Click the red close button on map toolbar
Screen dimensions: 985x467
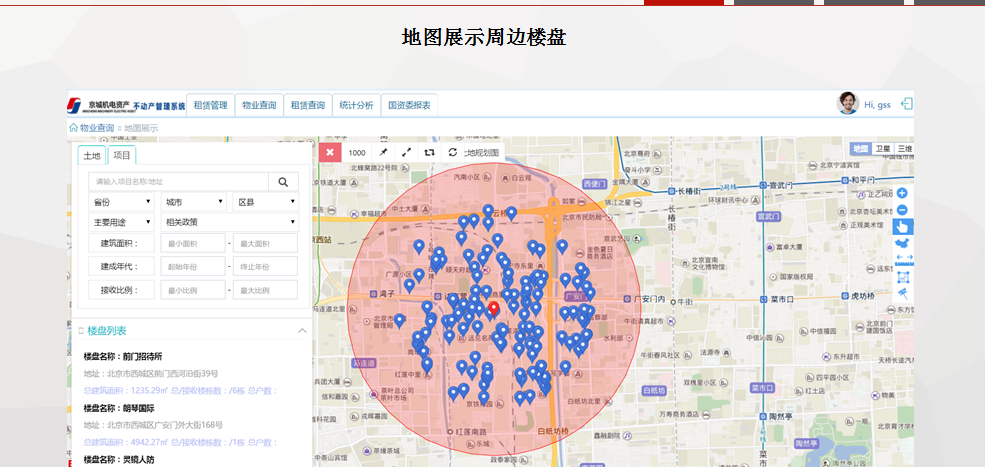331,153
